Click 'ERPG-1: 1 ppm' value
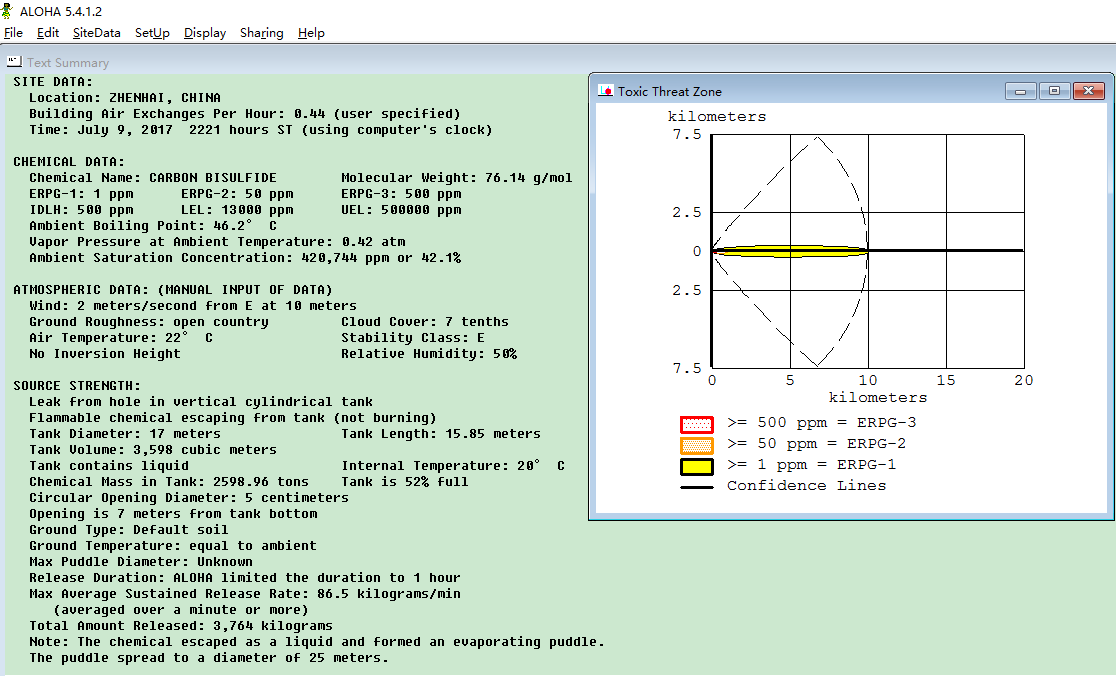This screenshot has width=1116, height=676. point(81,194)
